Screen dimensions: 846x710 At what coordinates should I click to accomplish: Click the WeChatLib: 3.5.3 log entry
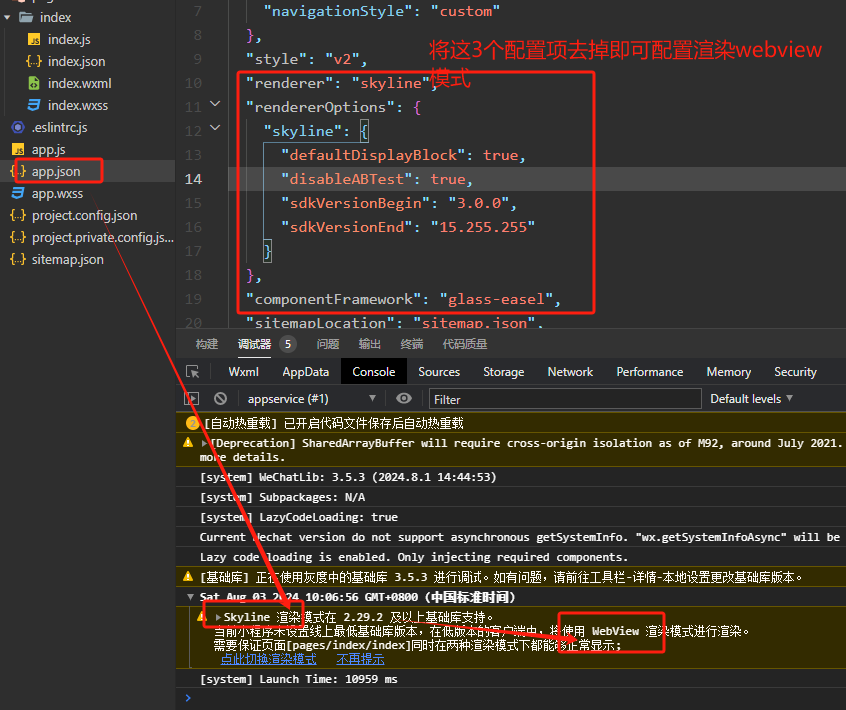(348, 477)
